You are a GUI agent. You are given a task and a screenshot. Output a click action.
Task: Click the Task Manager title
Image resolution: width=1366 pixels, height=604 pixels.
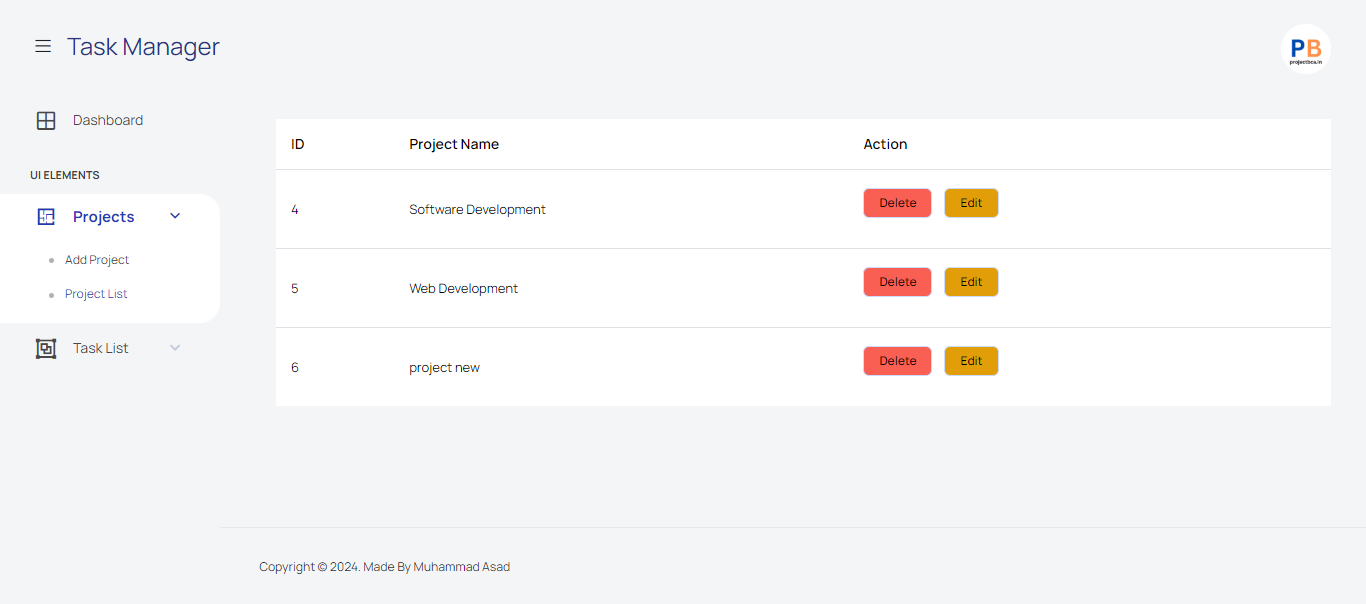tap(143, 47)
